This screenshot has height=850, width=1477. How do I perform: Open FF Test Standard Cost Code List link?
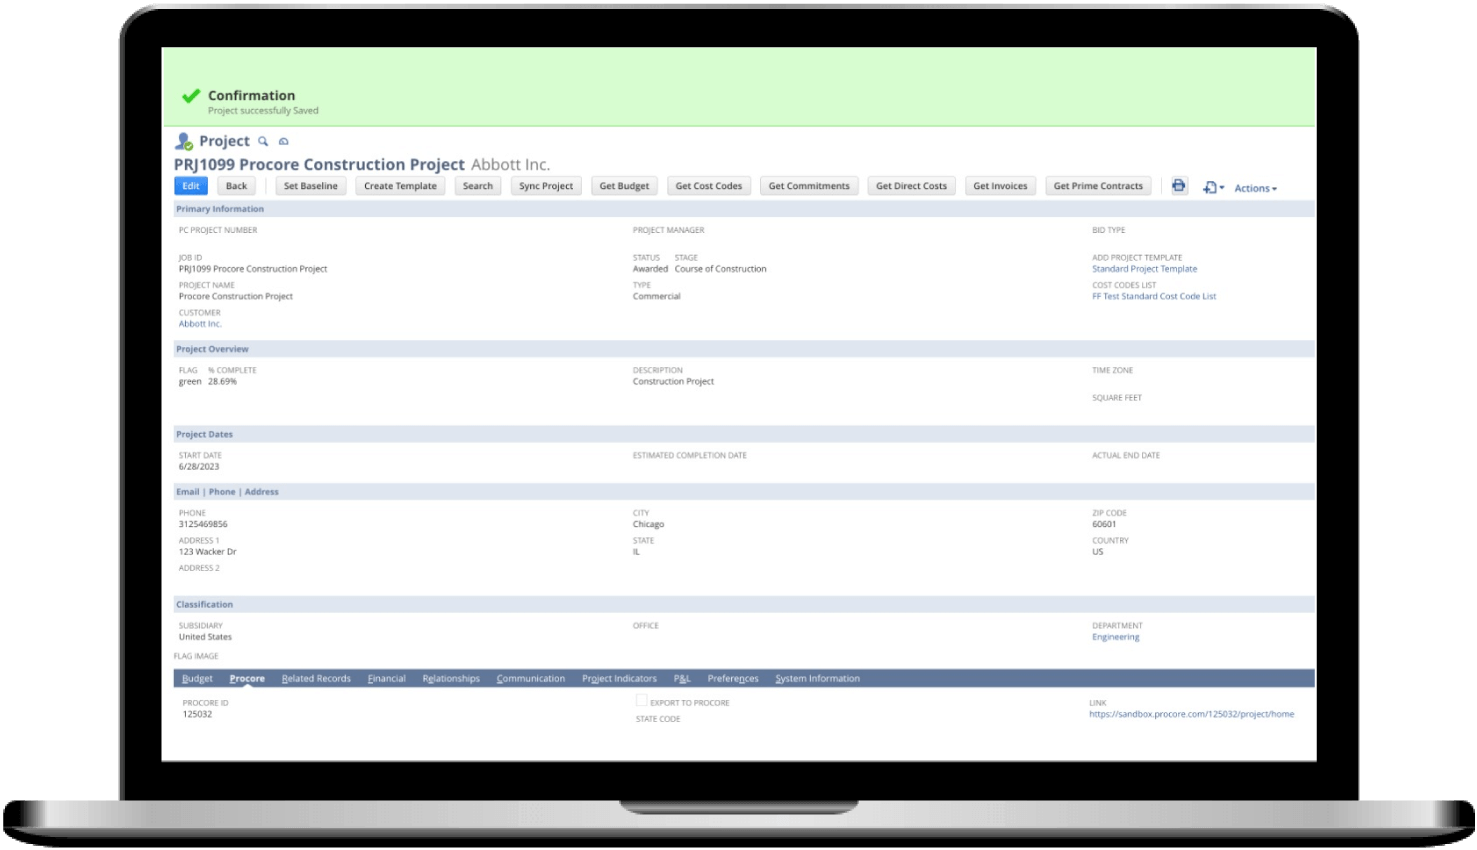pos(1154,297)
